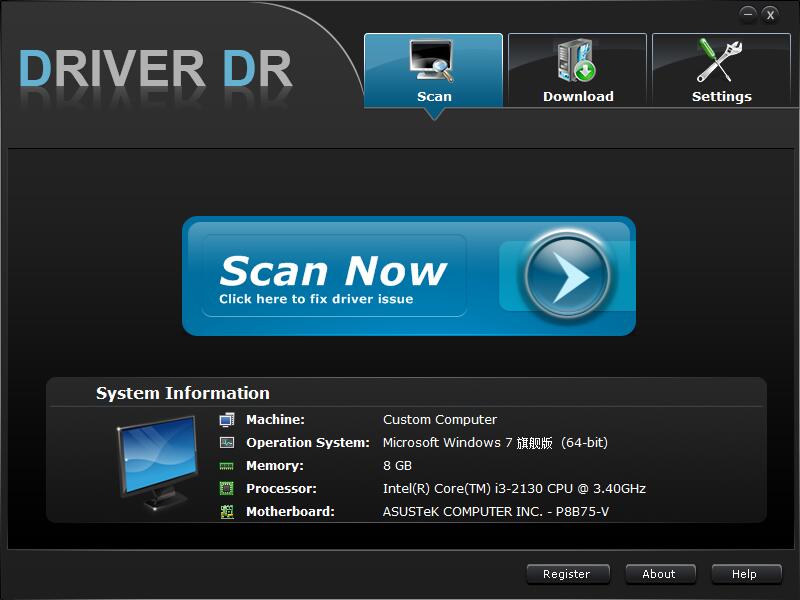Click the Download tower icon
Image resolution: width=800 pixels, height=600 pixels.
point(577,62)
